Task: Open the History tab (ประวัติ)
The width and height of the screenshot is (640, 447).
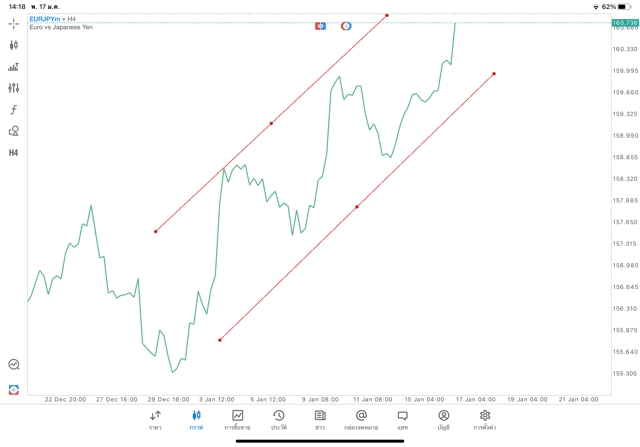Action: click(x=279, y=420)
